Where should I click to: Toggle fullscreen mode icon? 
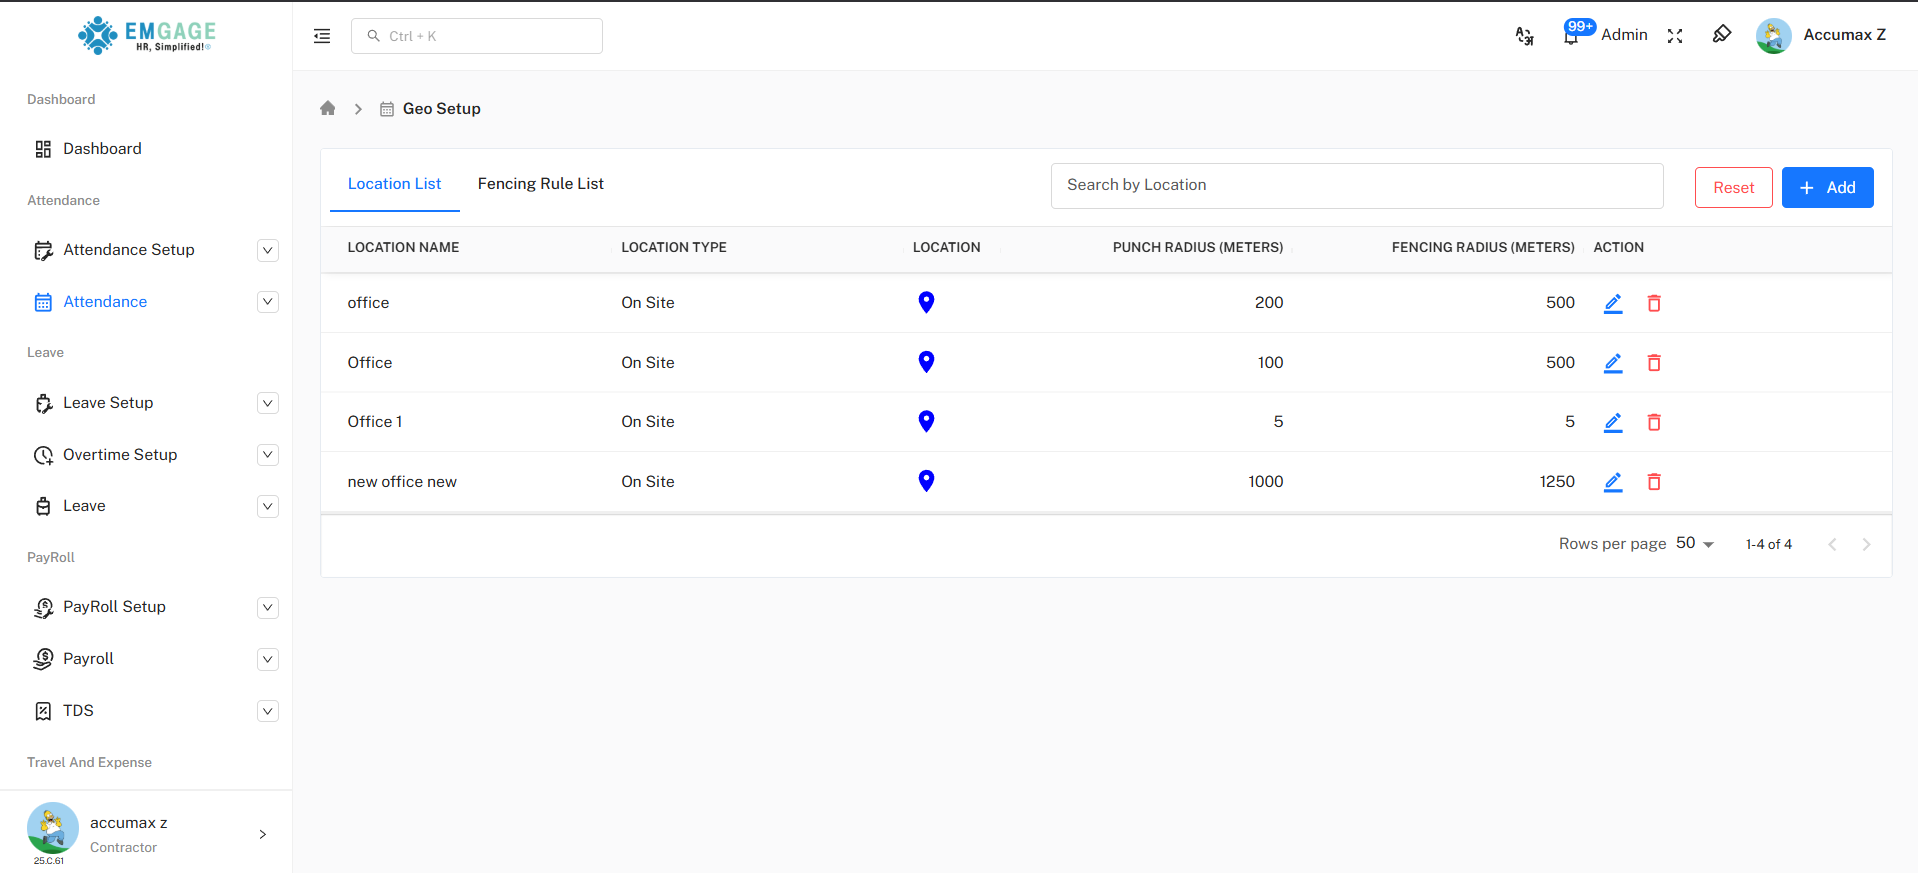click(x=1675, y=36)
